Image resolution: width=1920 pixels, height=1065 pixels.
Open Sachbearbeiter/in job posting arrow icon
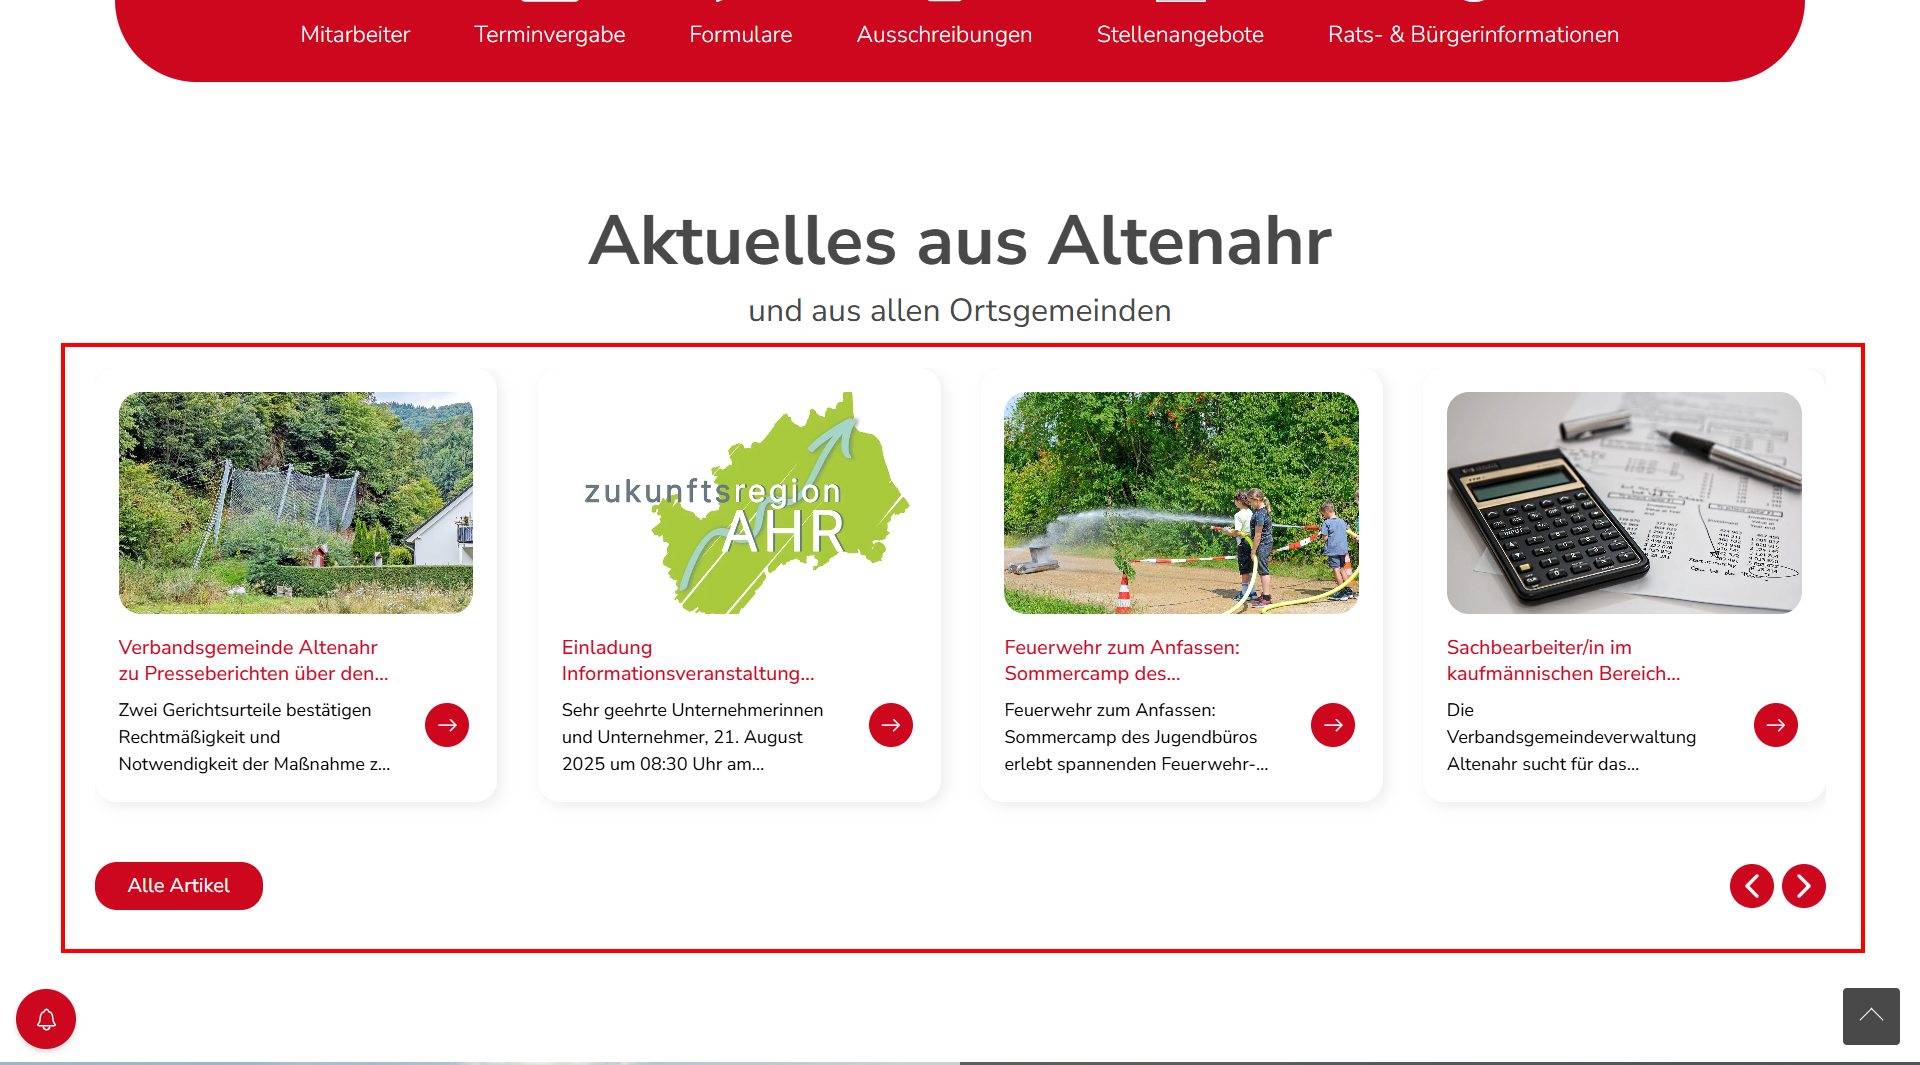1775,725
